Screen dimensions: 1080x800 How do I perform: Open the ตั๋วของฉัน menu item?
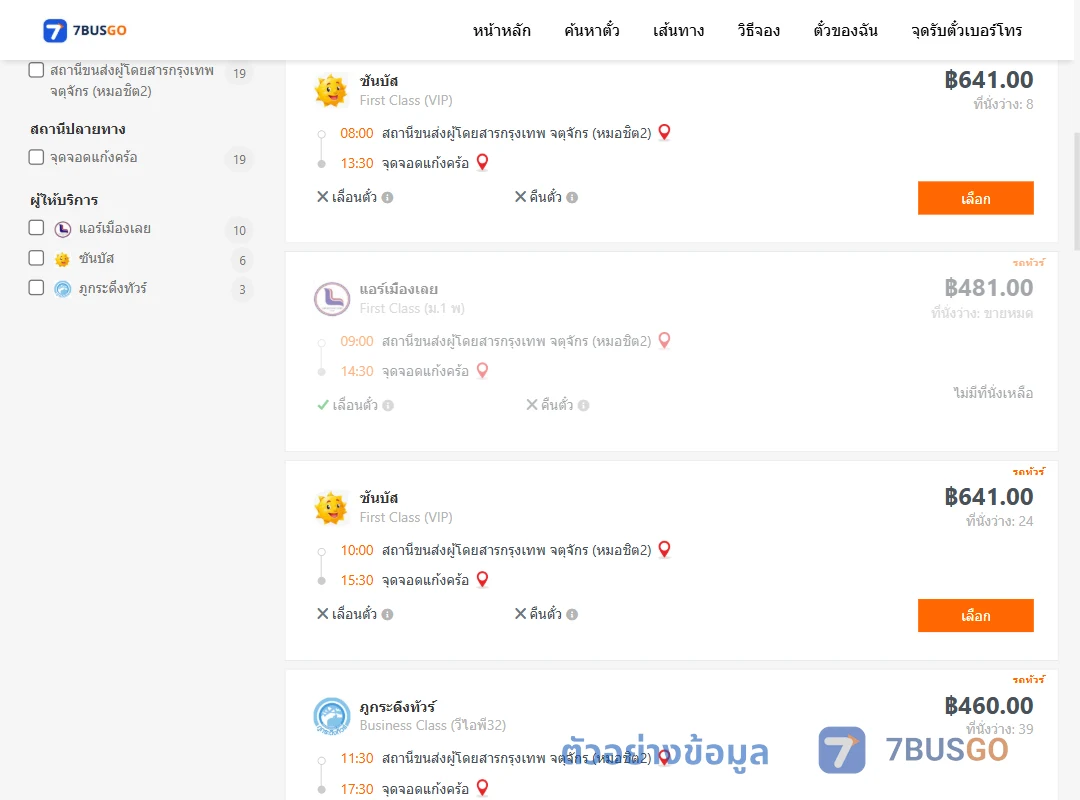(845, 30)
